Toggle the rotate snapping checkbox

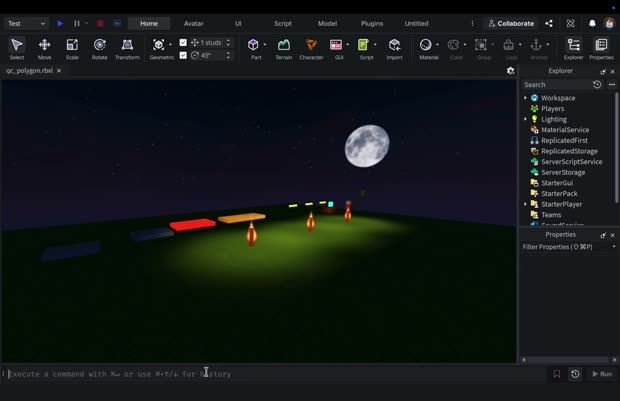pyautogui.click(x=183, y=55)
